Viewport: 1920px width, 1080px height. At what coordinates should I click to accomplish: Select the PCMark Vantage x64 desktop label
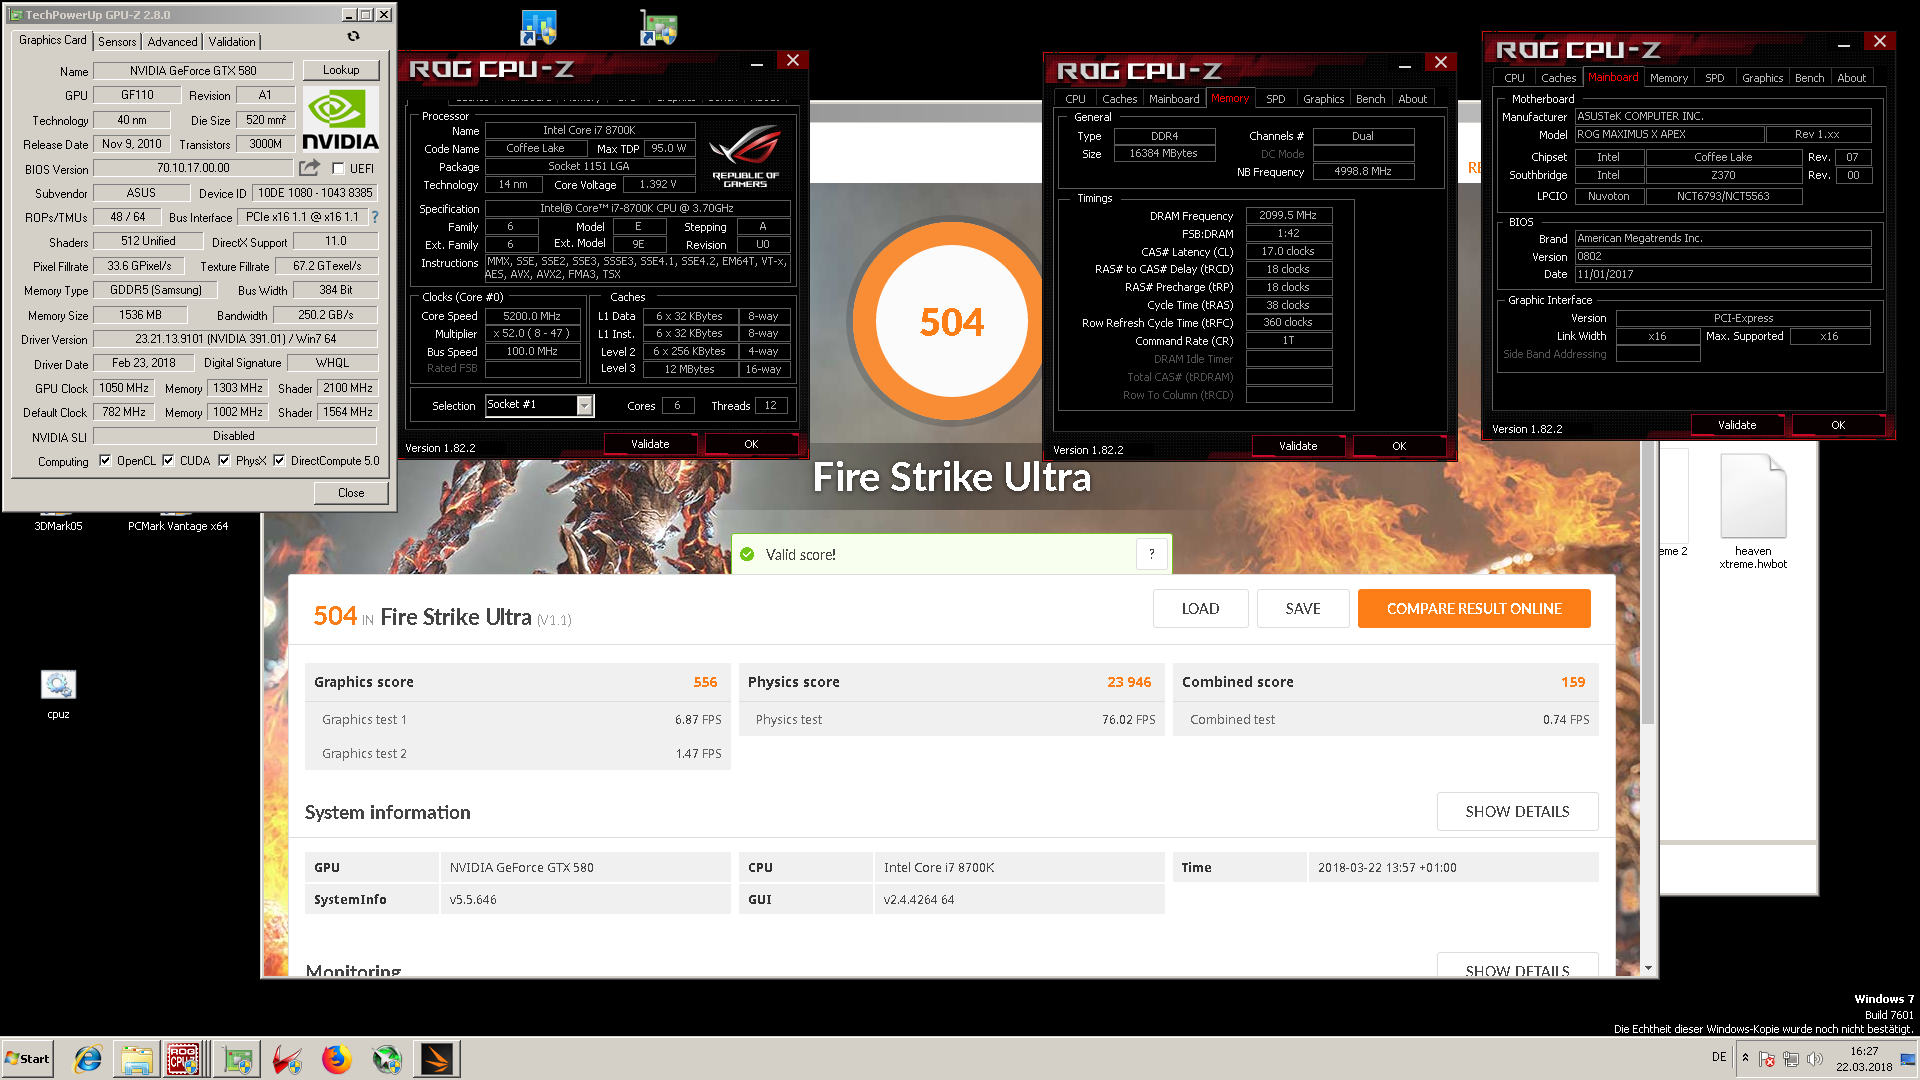(178, 526)
